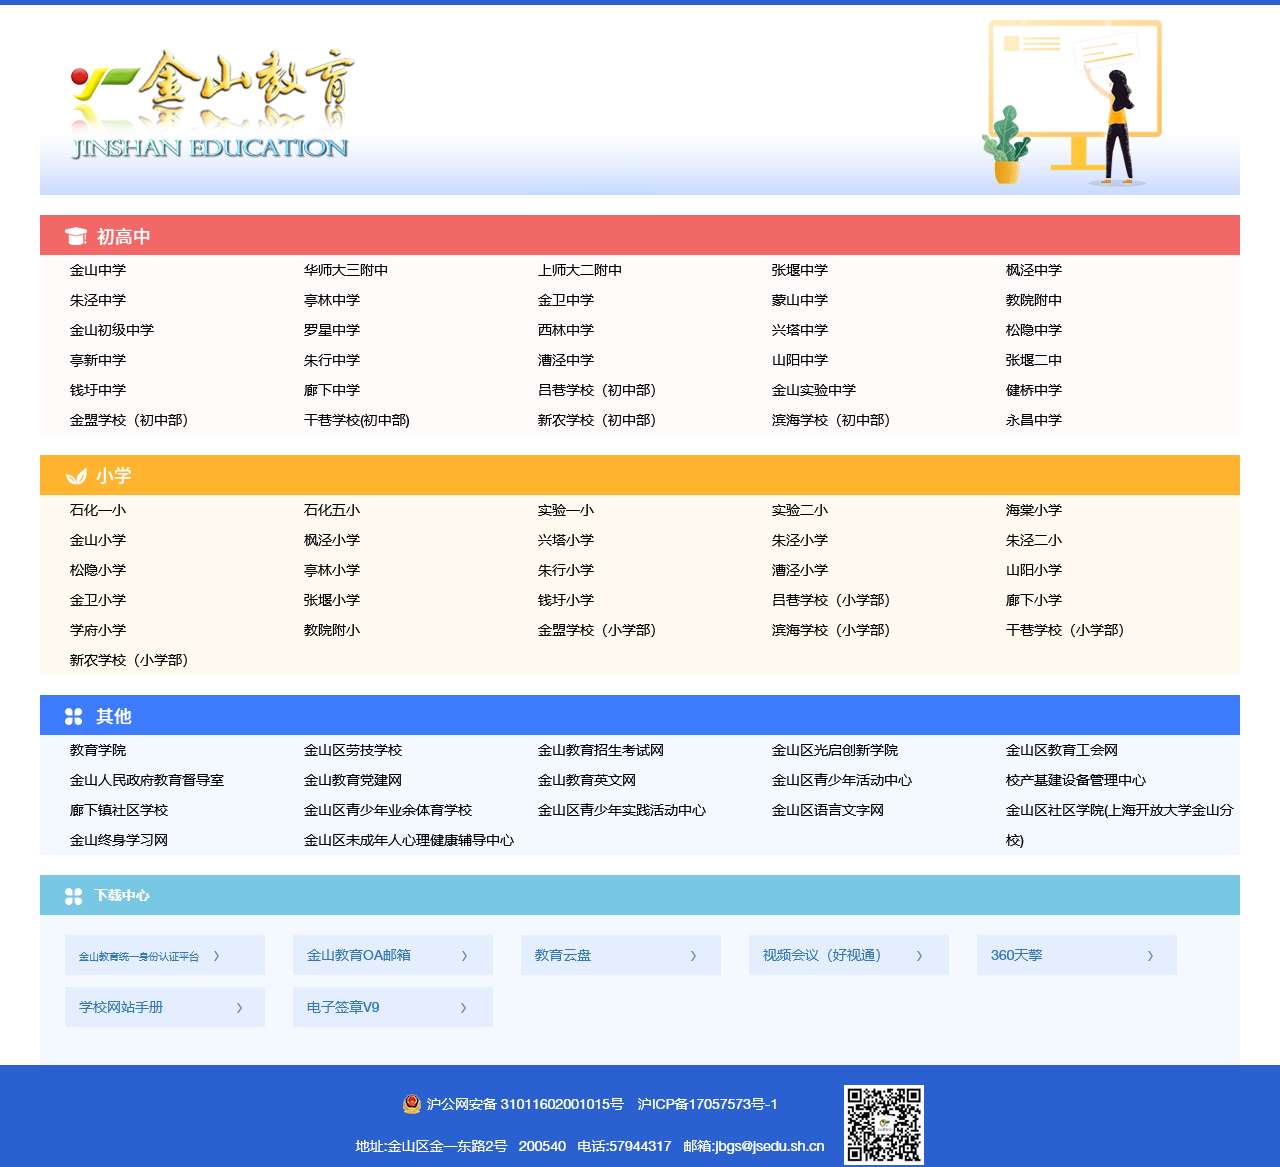Open the 华师大三附中 link
This screenshot has height=1167, width=1280.
[x=346, y=270]
